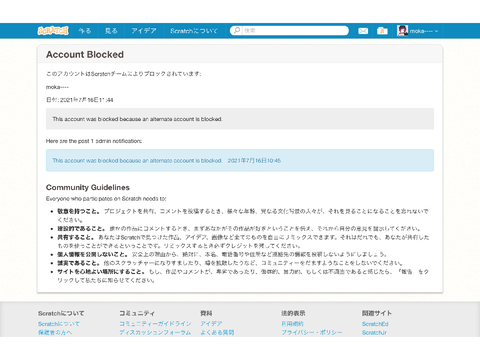Open ScratchEd footer link
The image size is (480, 360).
(375, 324)
